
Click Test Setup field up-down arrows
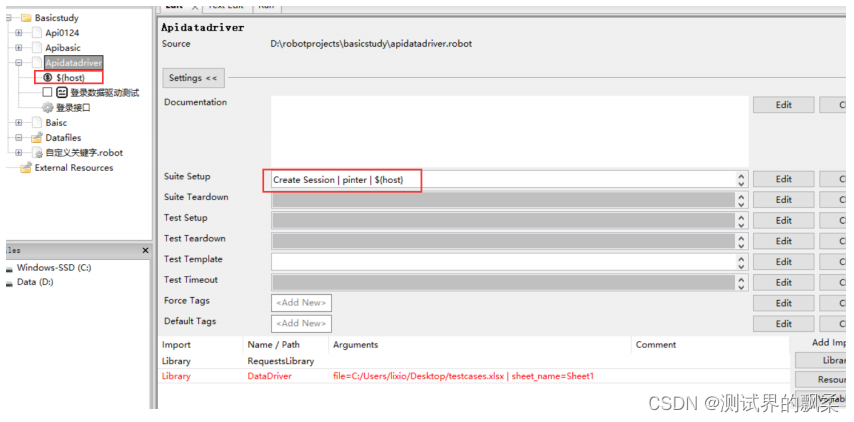pos(741,221)
